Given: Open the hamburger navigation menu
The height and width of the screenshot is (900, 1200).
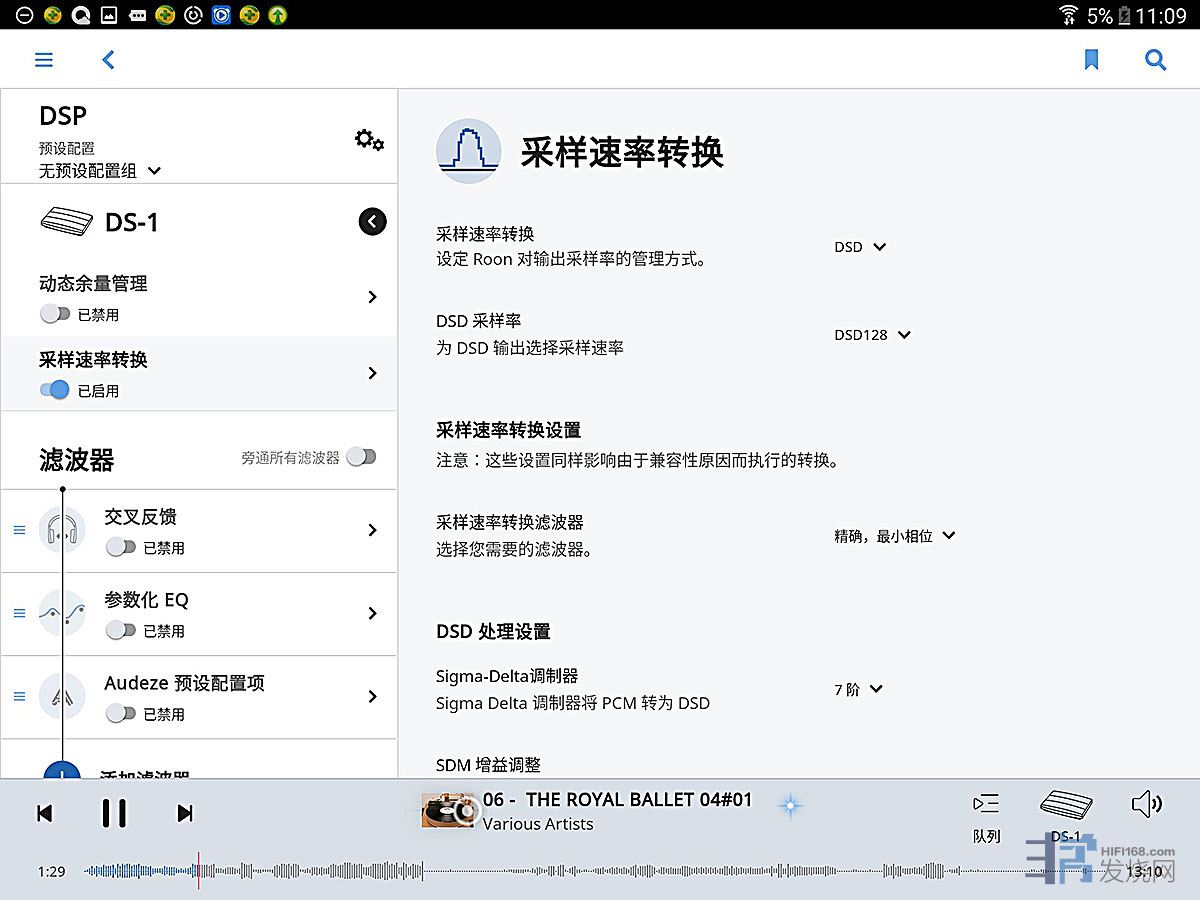Looking at the screenshot, I should [44, 60].
